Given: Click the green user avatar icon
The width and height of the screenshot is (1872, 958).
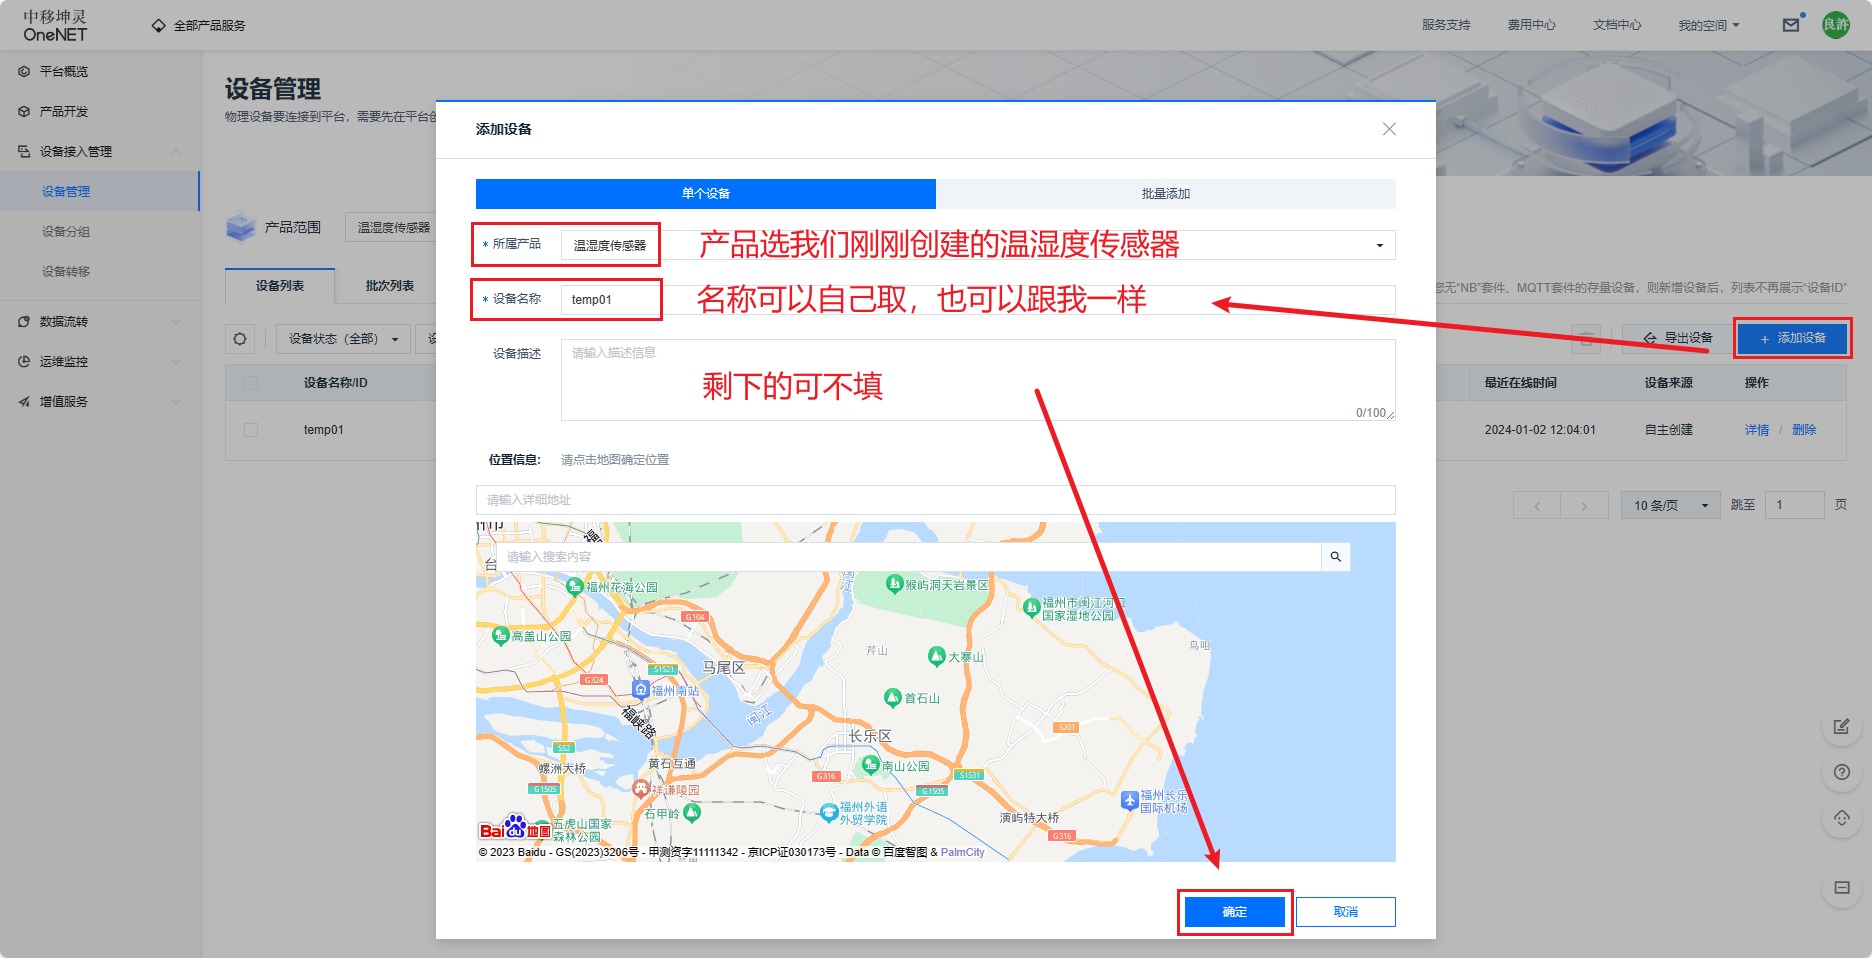Looking at the screenshot, I should point(1836,25).
